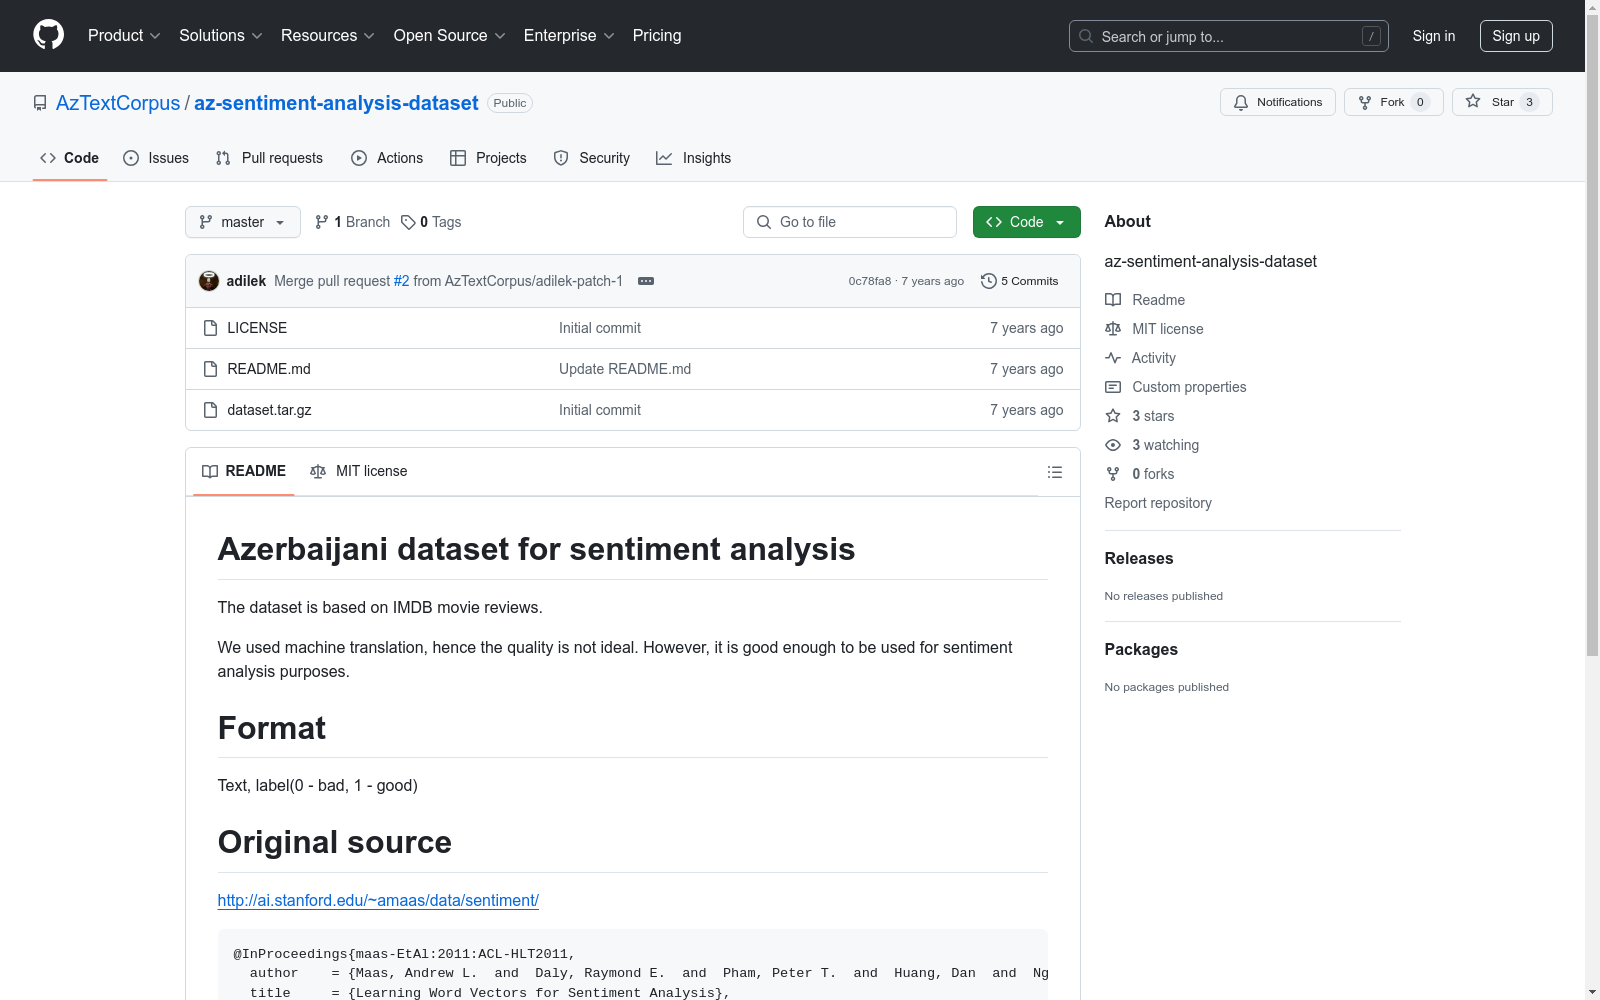Open adilek's avatar thumbnail
1600x1000 pixels.
(x=209, y=281)
